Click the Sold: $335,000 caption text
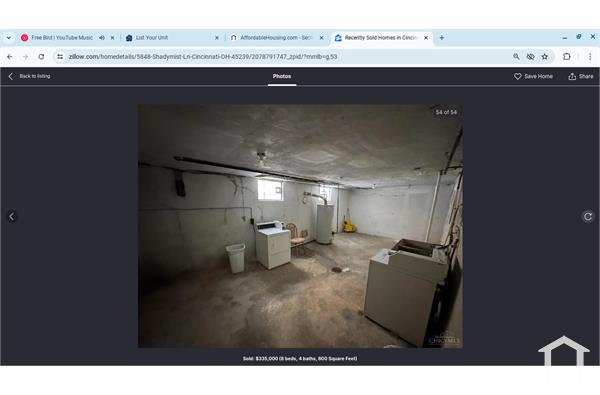The image size is (600, 395). [300, 359]
